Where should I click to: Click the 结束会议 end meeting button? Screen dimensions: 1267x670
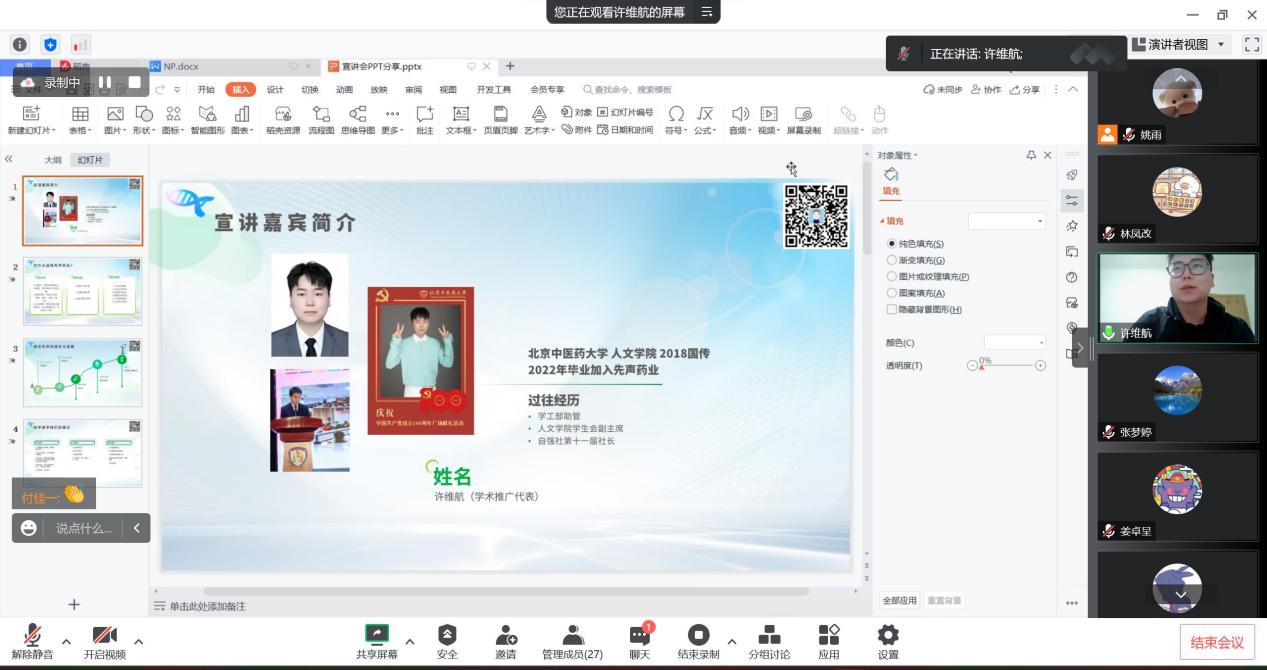(x=1217, y=642)
